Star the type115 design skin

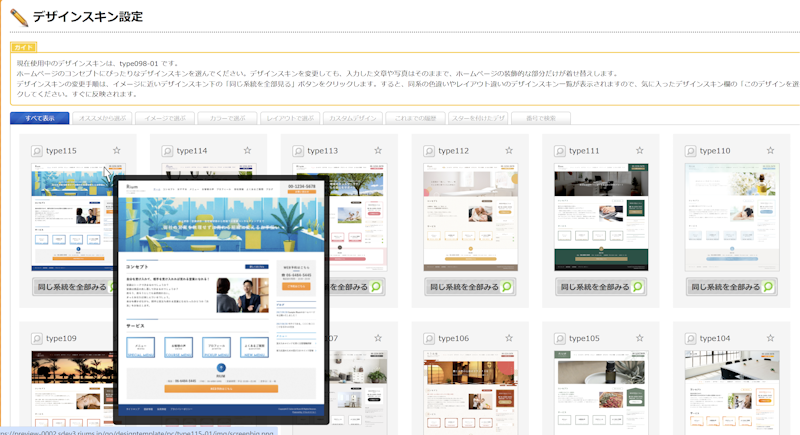click(x=117, y=150)
